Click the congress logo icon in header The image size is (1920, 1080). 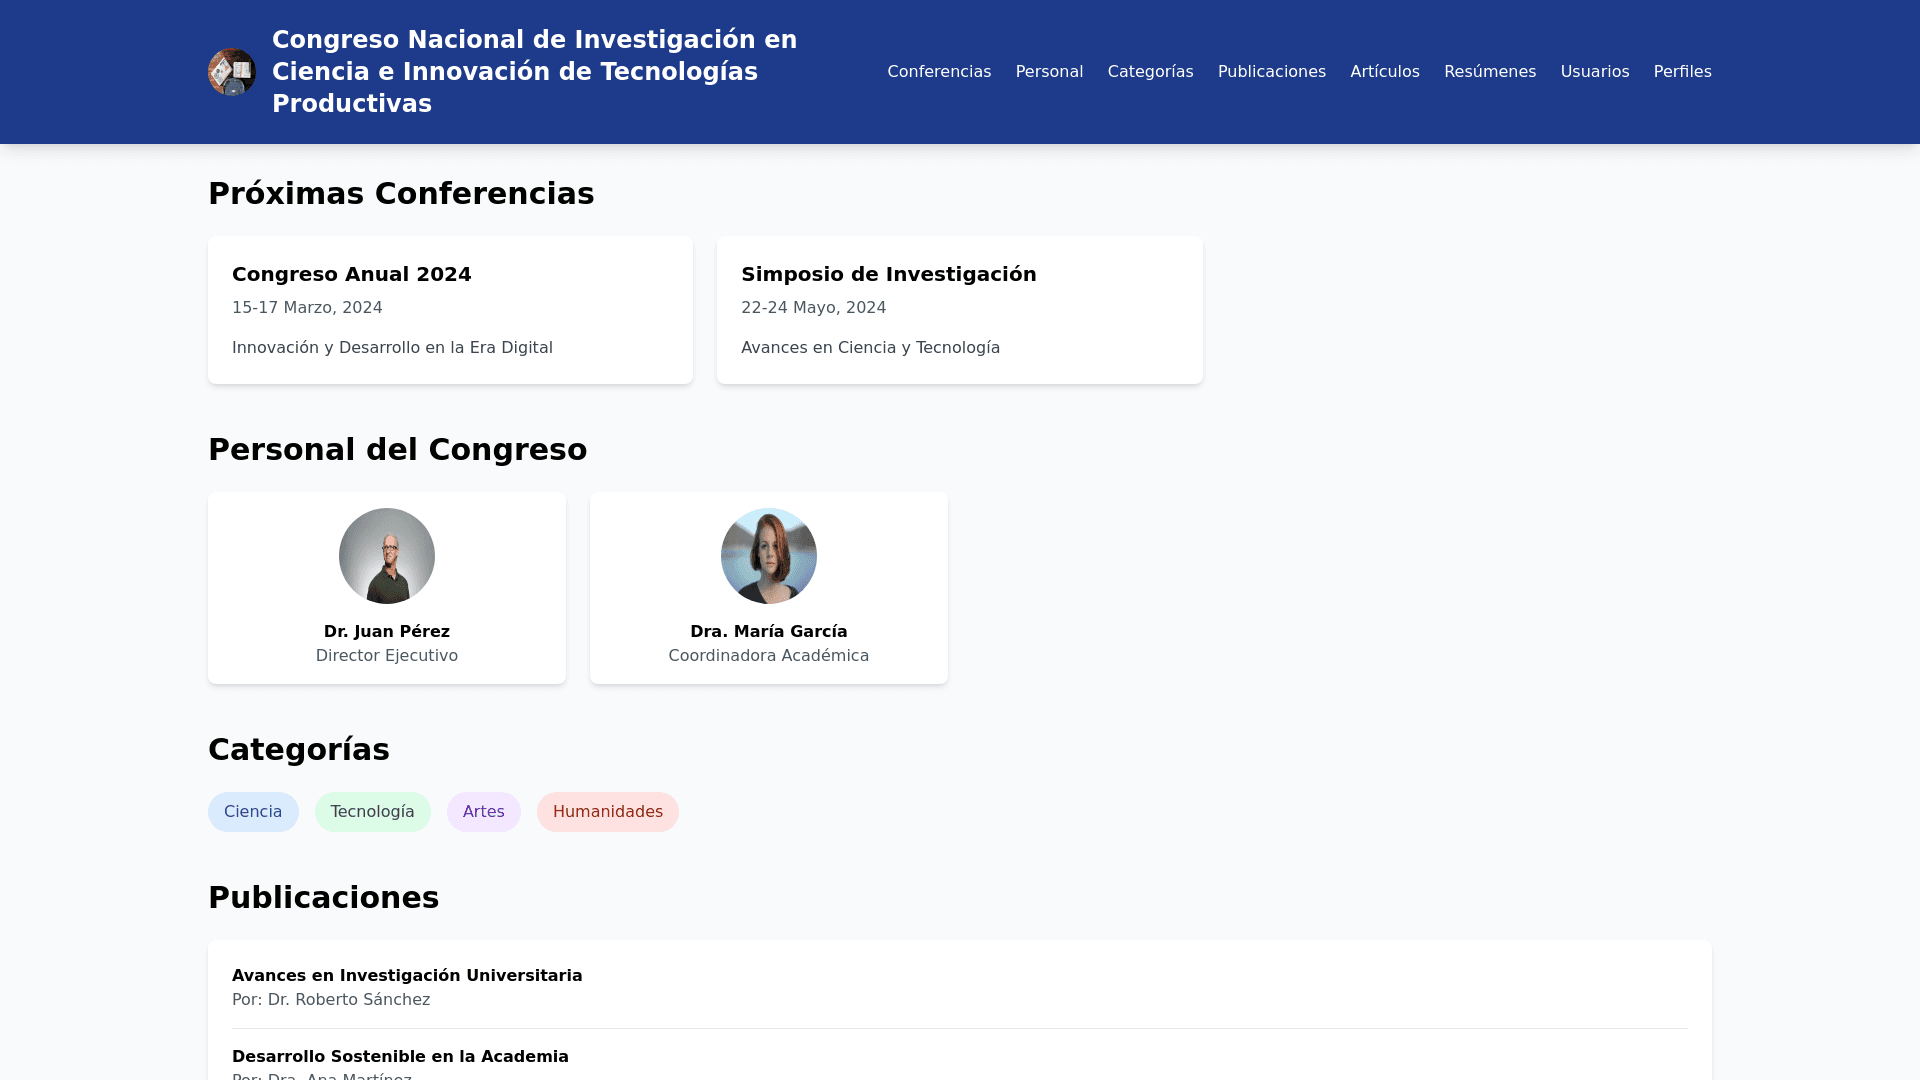click(231, 72)
